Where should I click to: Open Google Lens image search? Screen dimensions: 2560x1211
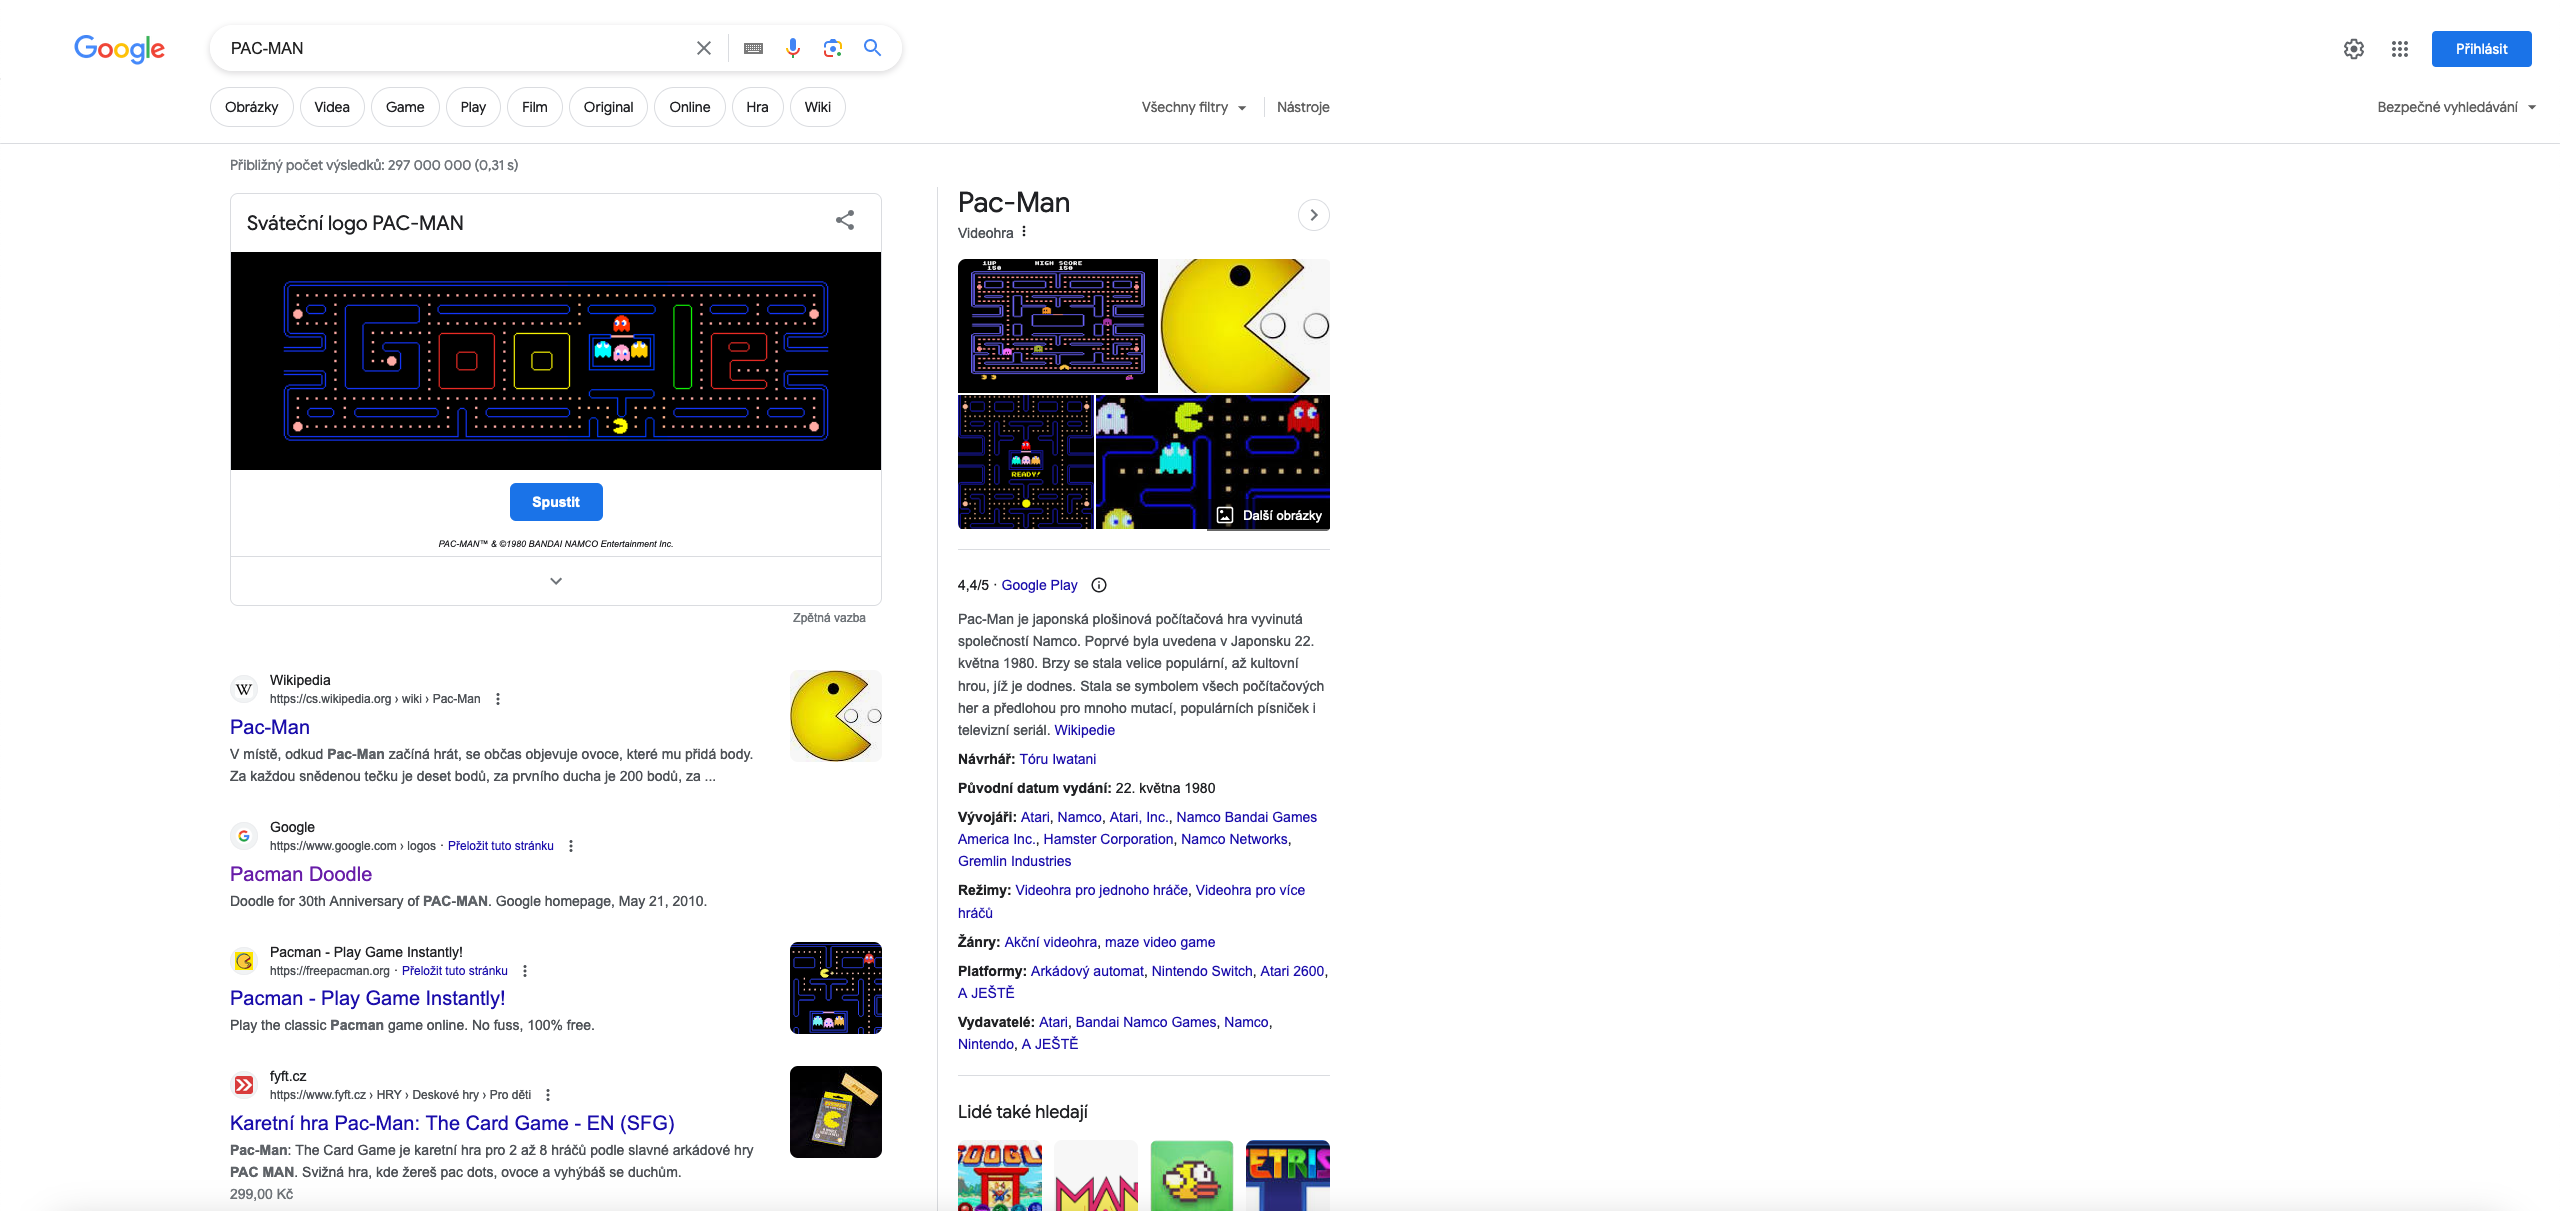click(832, 48)
